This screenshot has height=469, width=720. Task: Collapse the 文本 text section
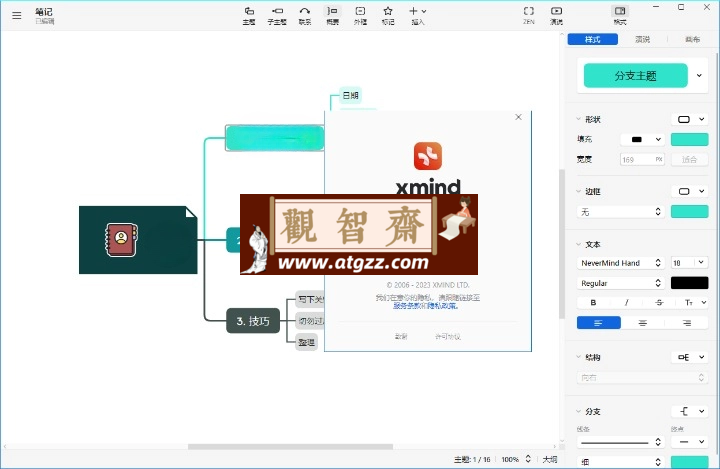(x=579, y=244)
